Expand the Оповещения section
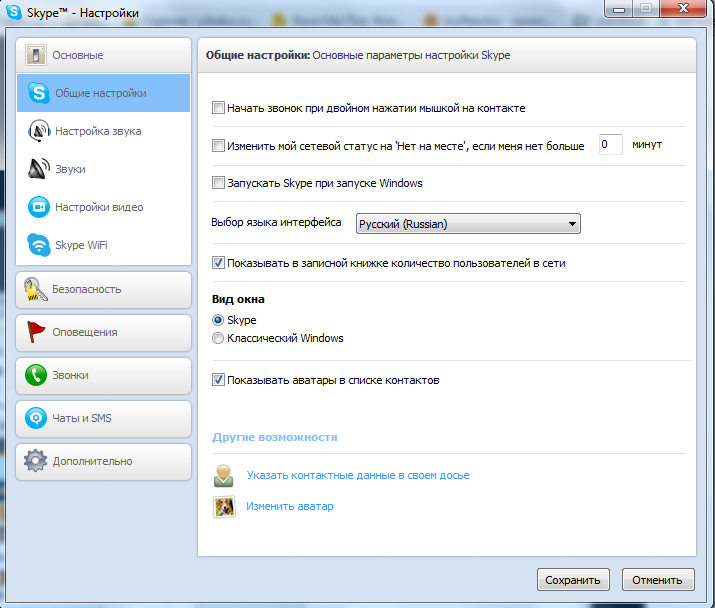 point(104,333)
